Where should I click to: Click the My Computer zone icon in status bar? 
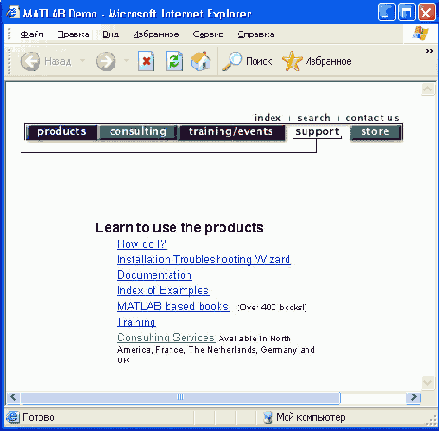click(267, 417)
